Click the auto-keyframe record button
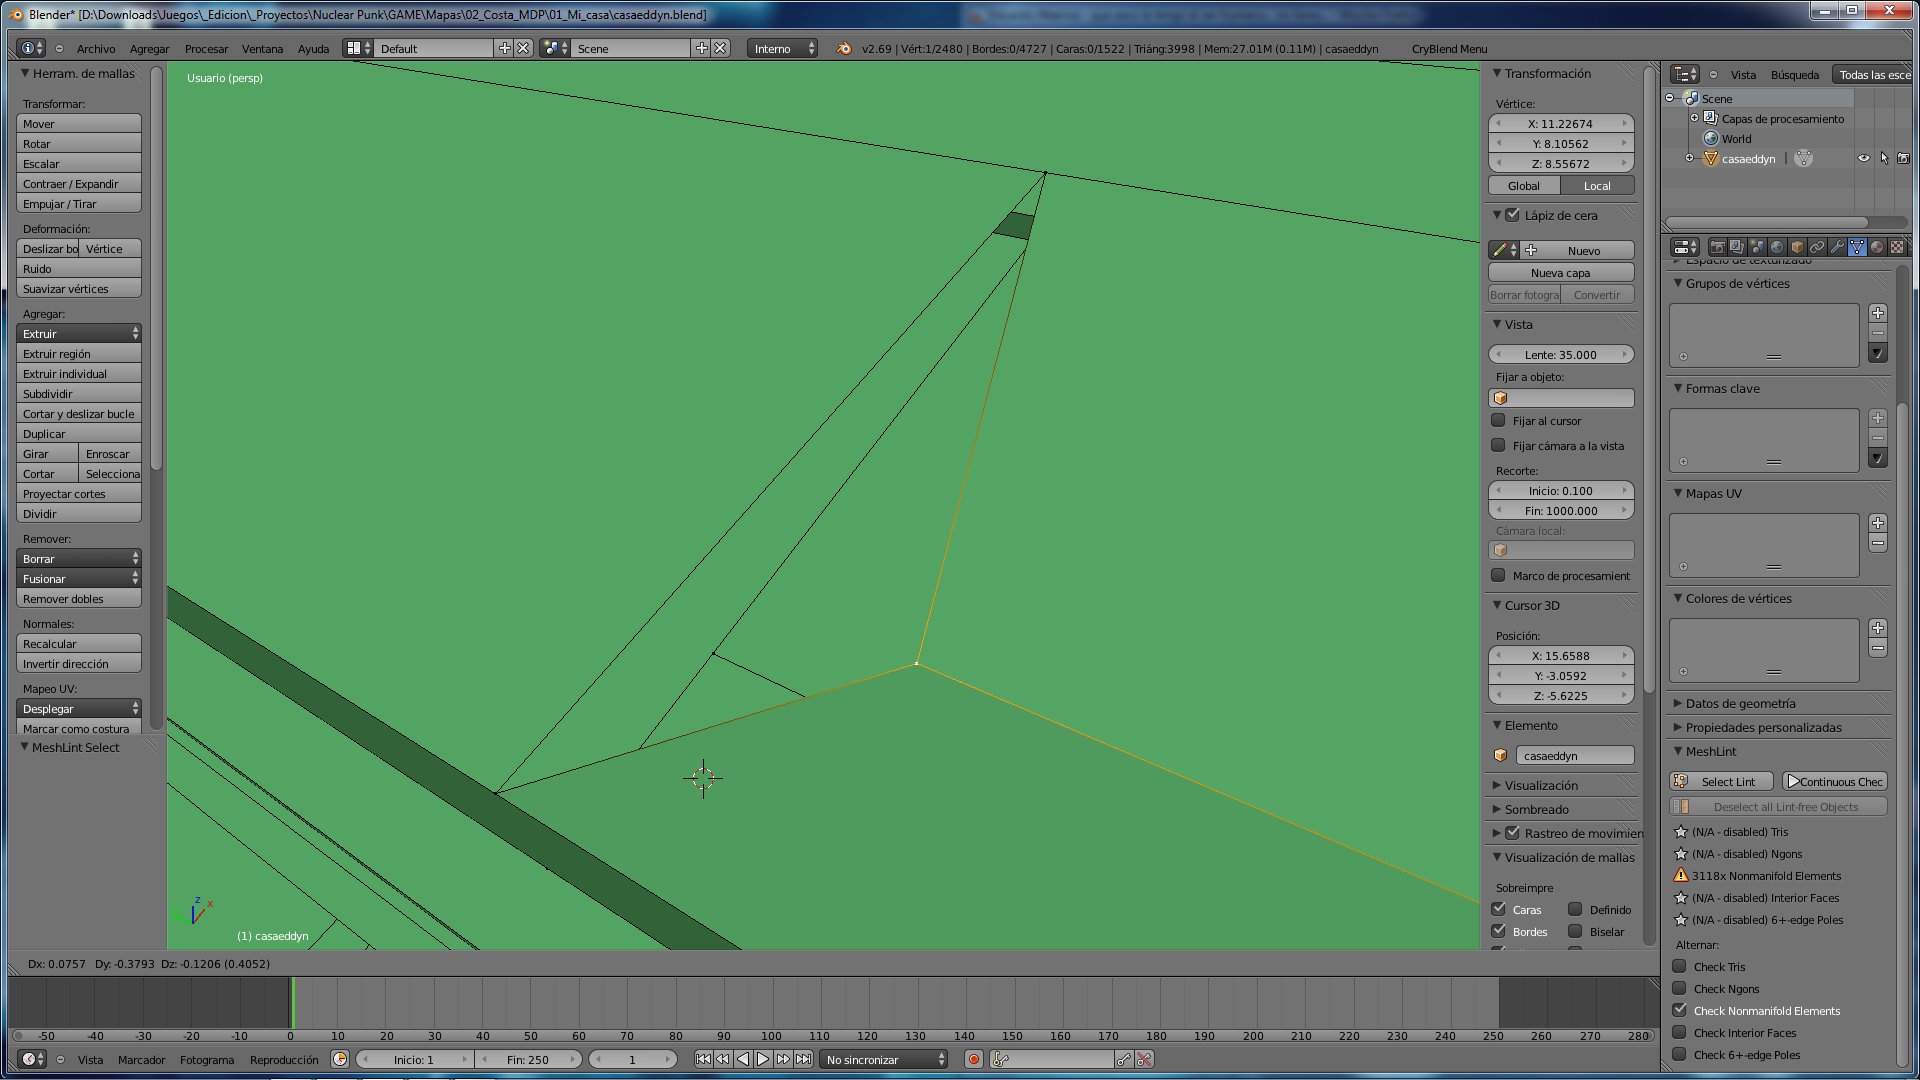 [974, 1059]
